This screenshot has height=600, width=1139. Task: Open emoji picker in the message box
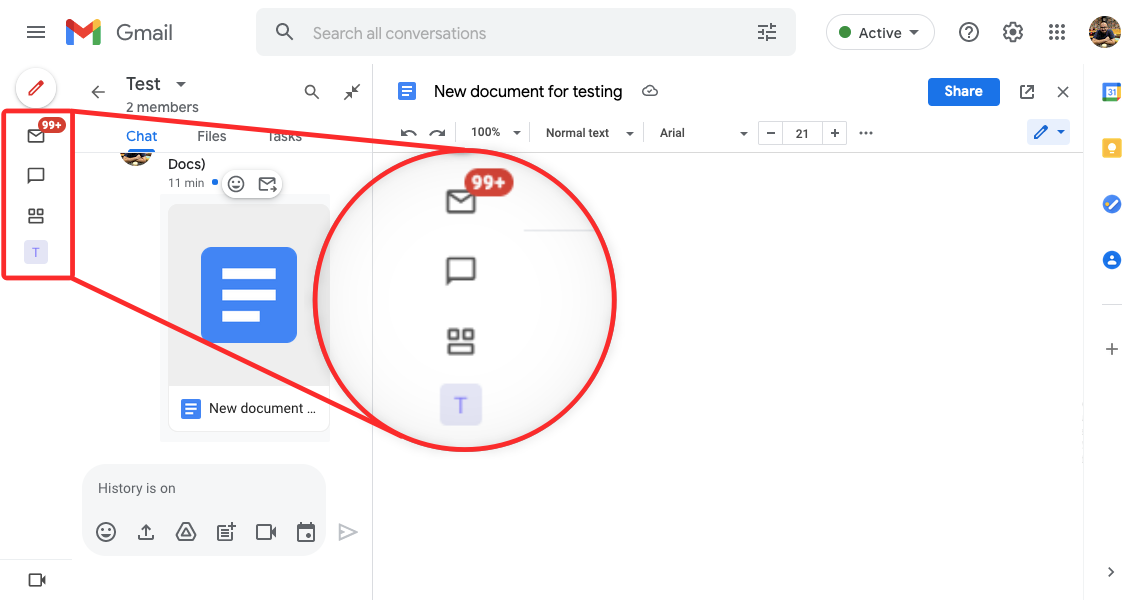pyautogui.click(x=106, y=532)
